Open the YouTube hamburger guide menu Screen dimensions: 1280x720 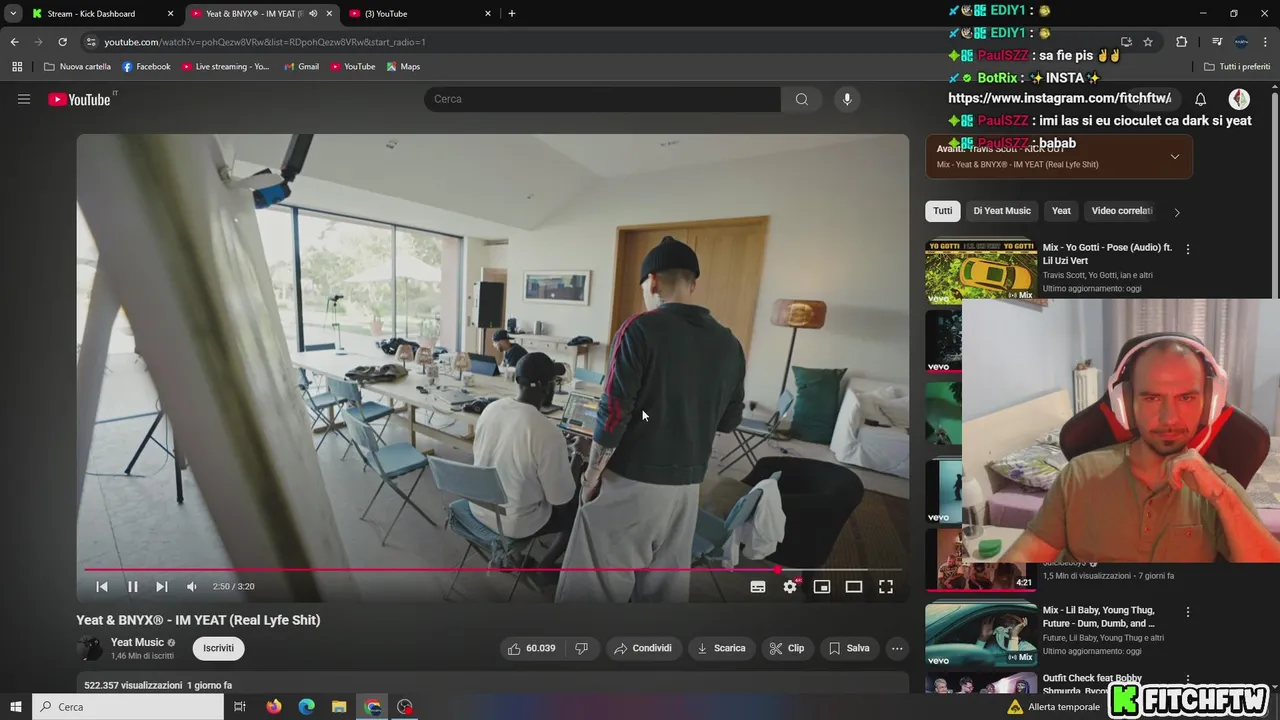(24, 99)
